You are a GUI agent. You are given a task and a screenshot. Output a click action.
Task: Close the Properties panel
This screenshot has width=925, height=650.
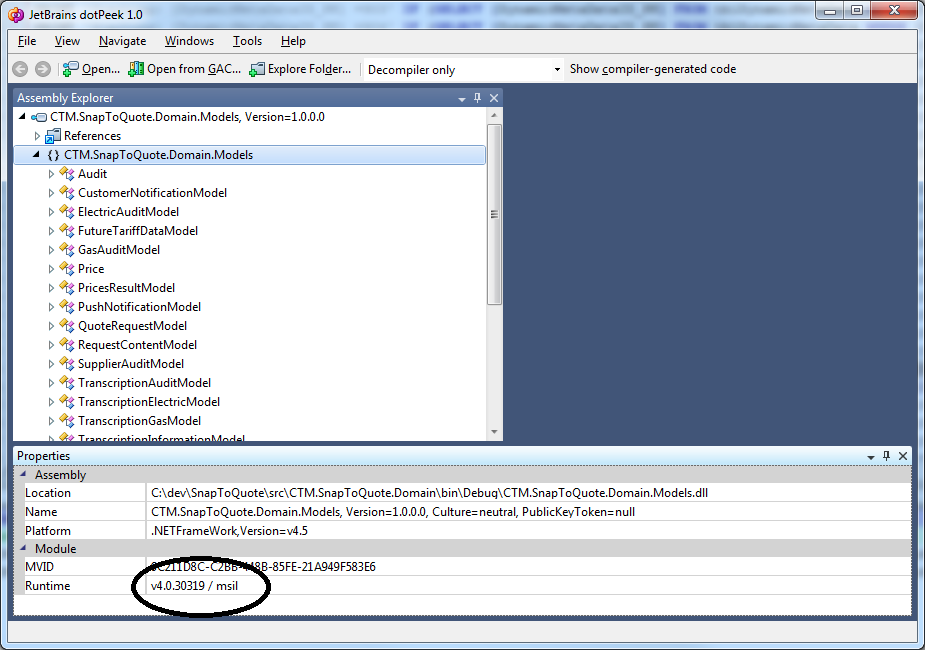point(903,456)
